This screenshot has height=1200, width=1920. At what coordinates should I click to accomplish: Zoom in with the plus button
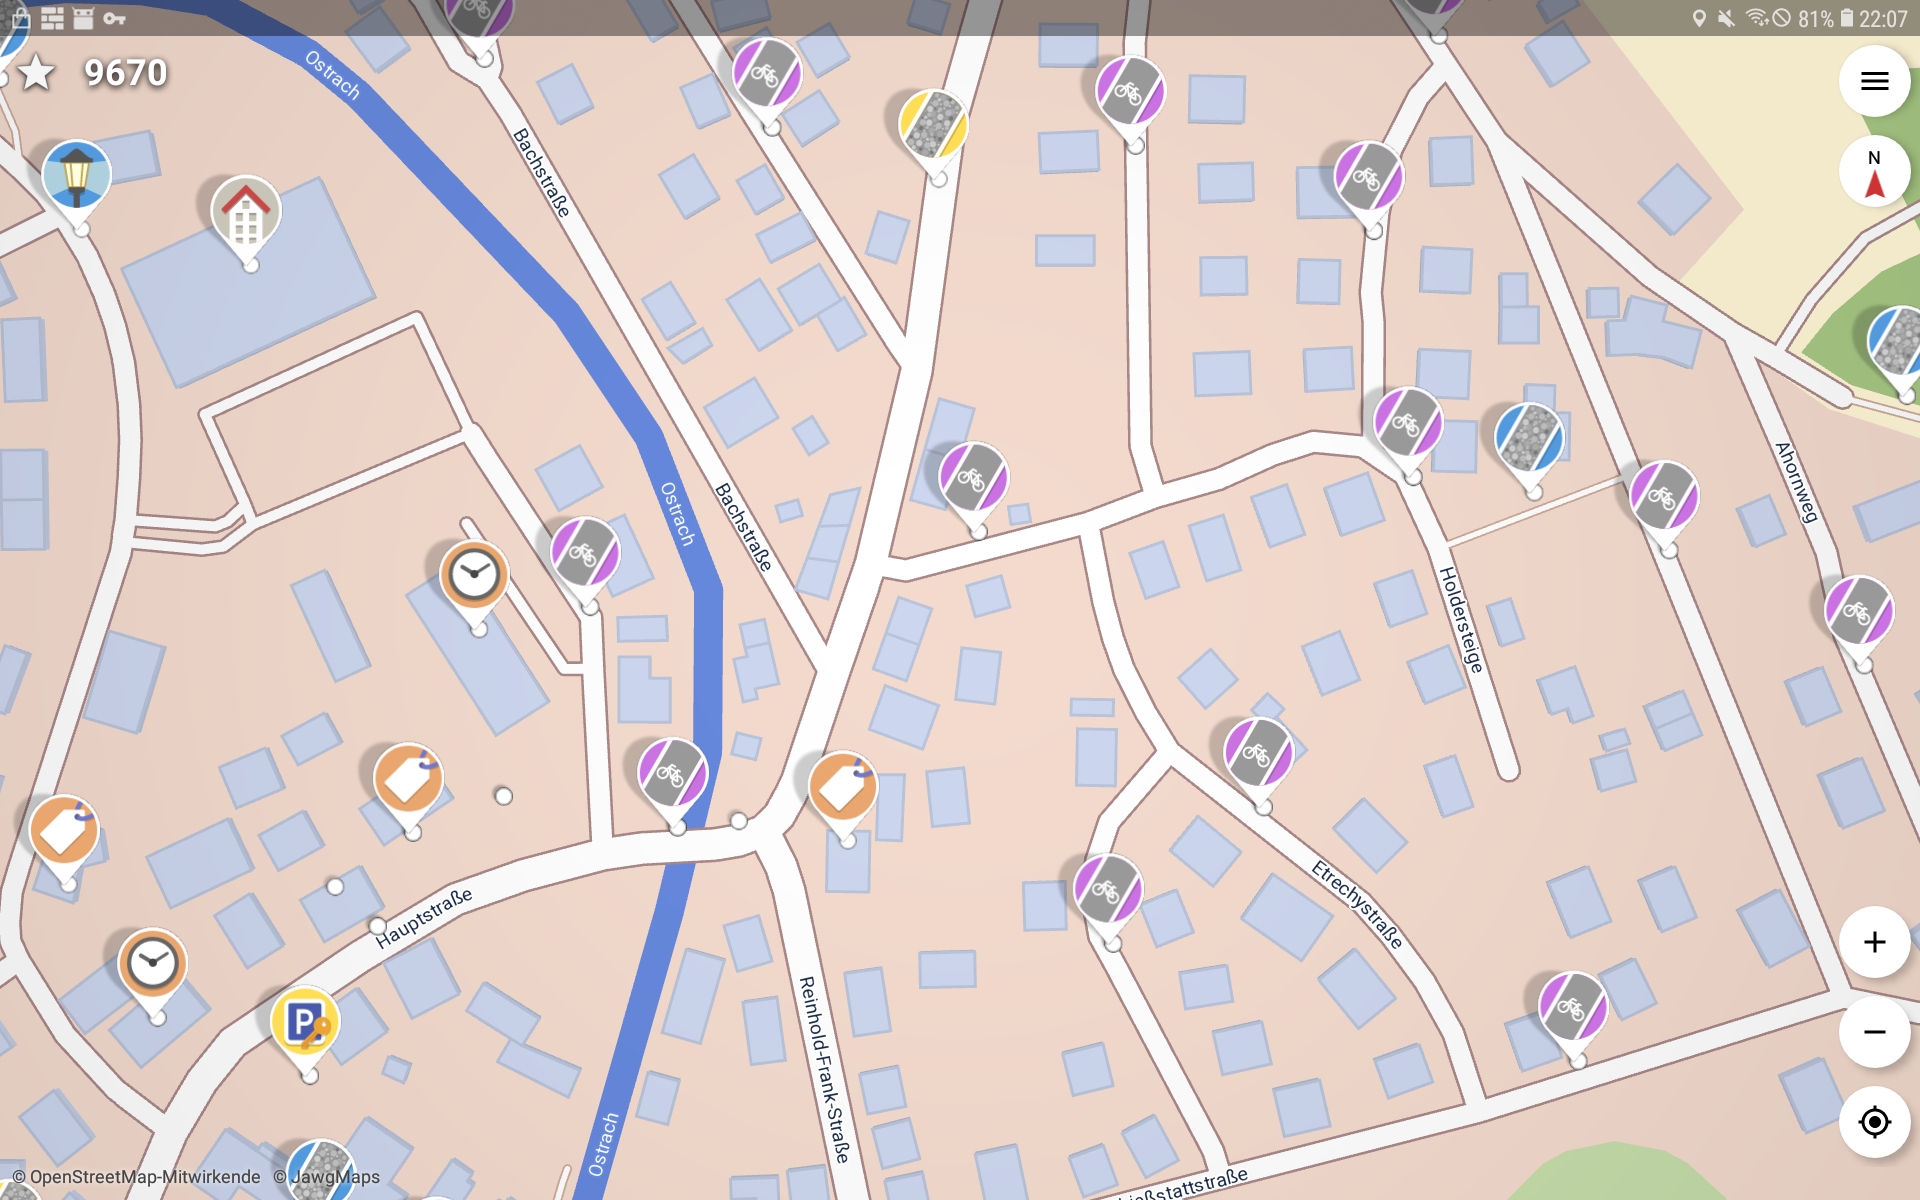coord(1874,942)
